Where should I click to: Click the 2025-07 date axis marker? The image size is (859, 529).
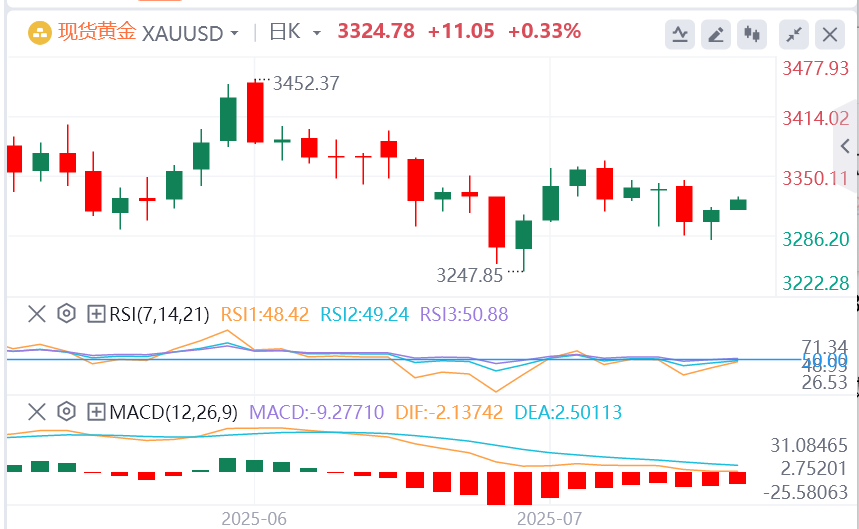[x=549, y=520]
